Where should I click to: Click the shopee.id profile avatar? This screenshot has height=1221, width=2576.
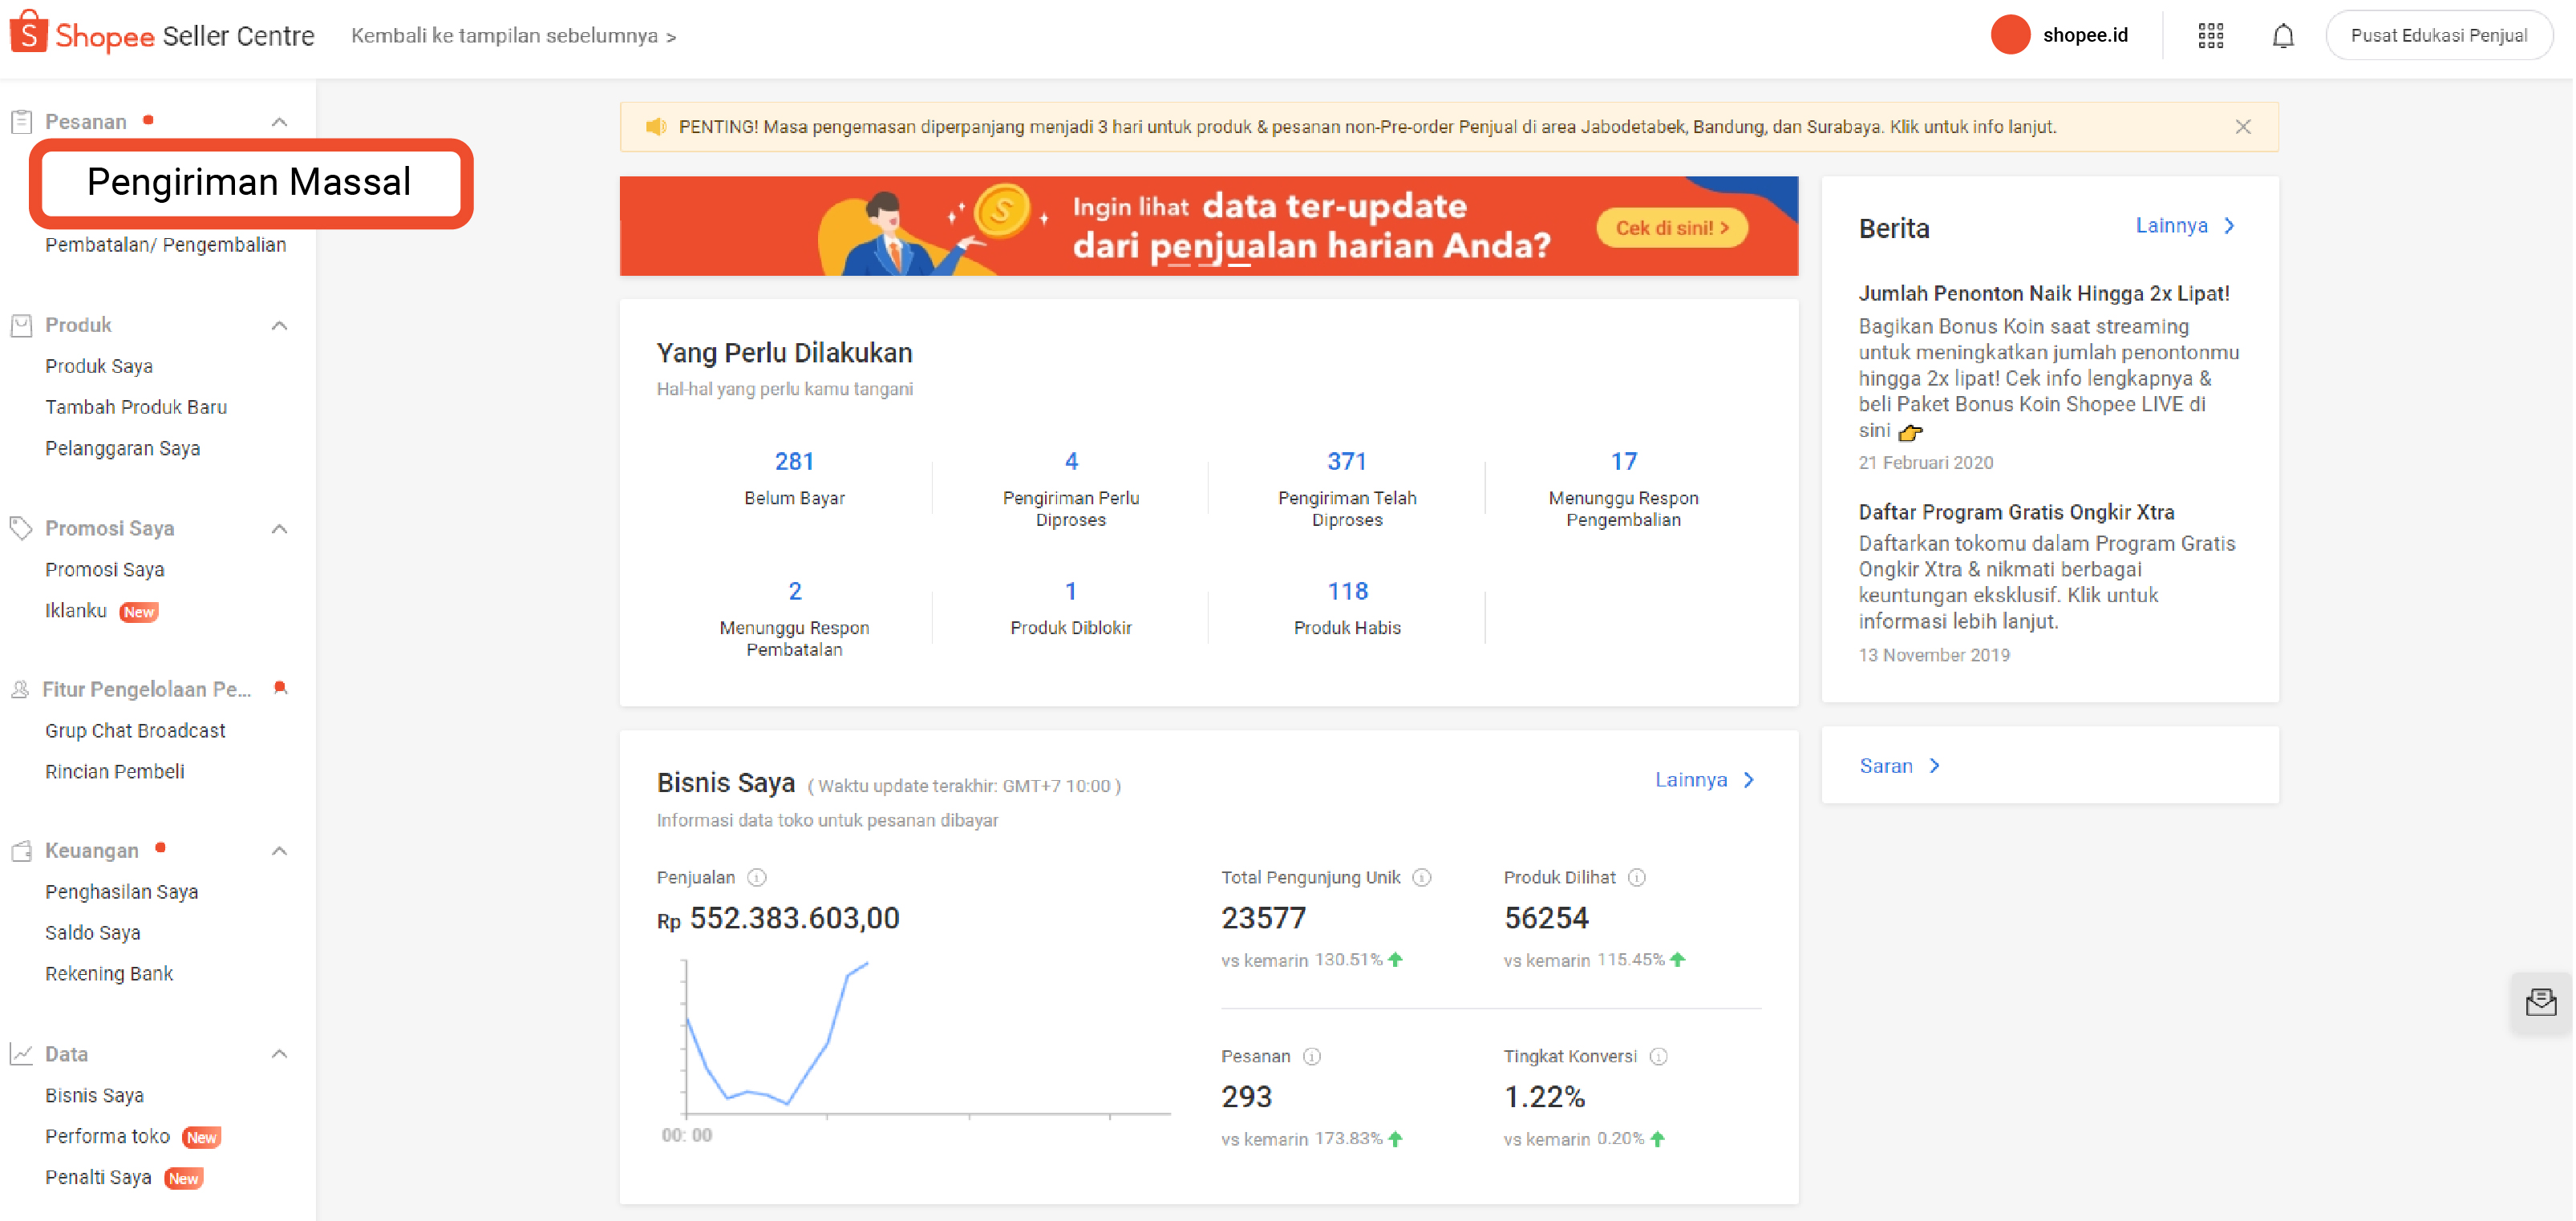pos(2010,35)
